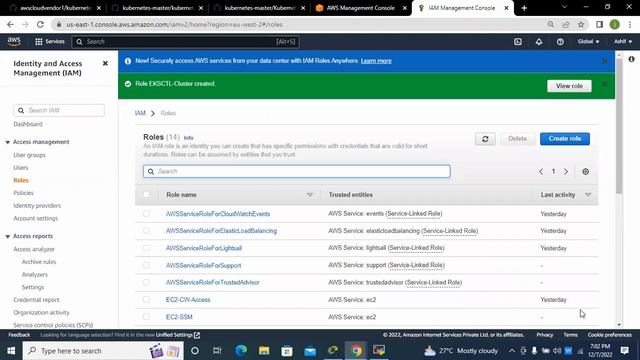Image resolution: width=640 pixels, height=360 pixels.
Task: Go to next page of roles
Action: coord(566,171)
